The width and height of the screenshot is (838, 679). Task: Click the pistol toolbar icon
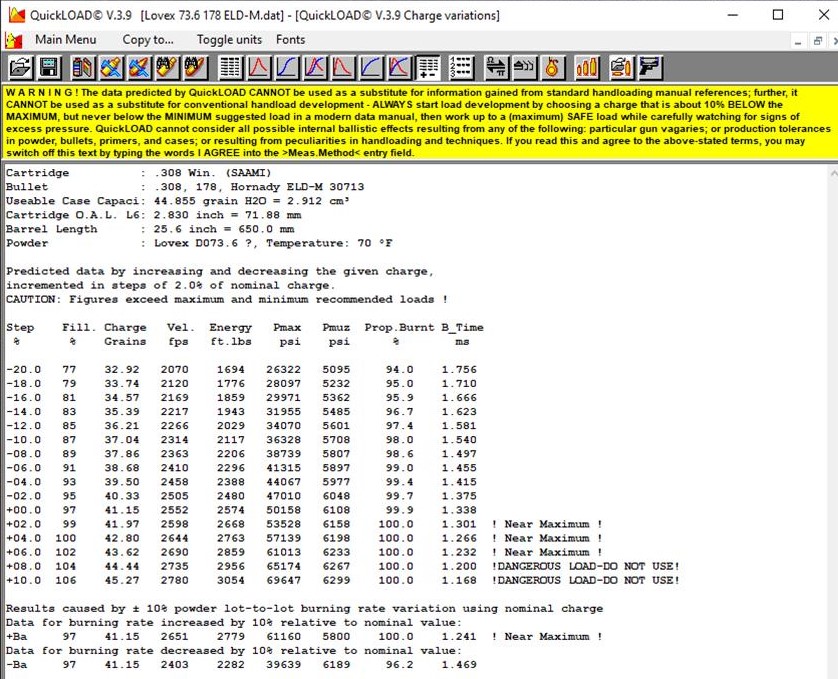click(650, 68)
